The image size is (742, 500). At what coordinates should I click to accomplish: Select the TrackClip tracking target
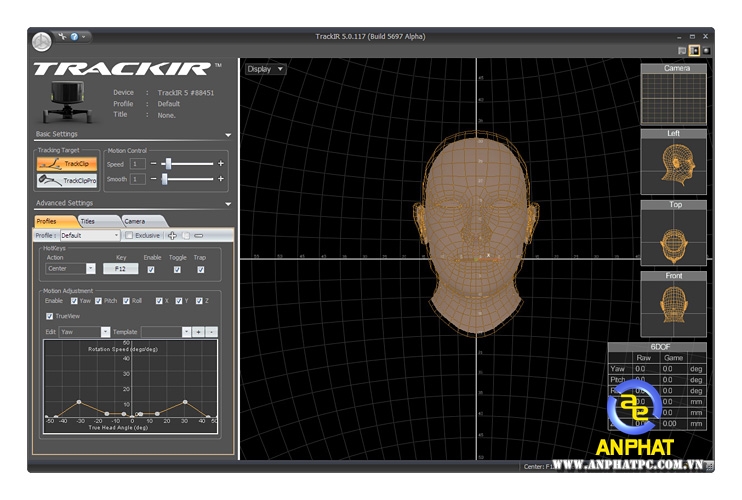click(x=67, y=164)
